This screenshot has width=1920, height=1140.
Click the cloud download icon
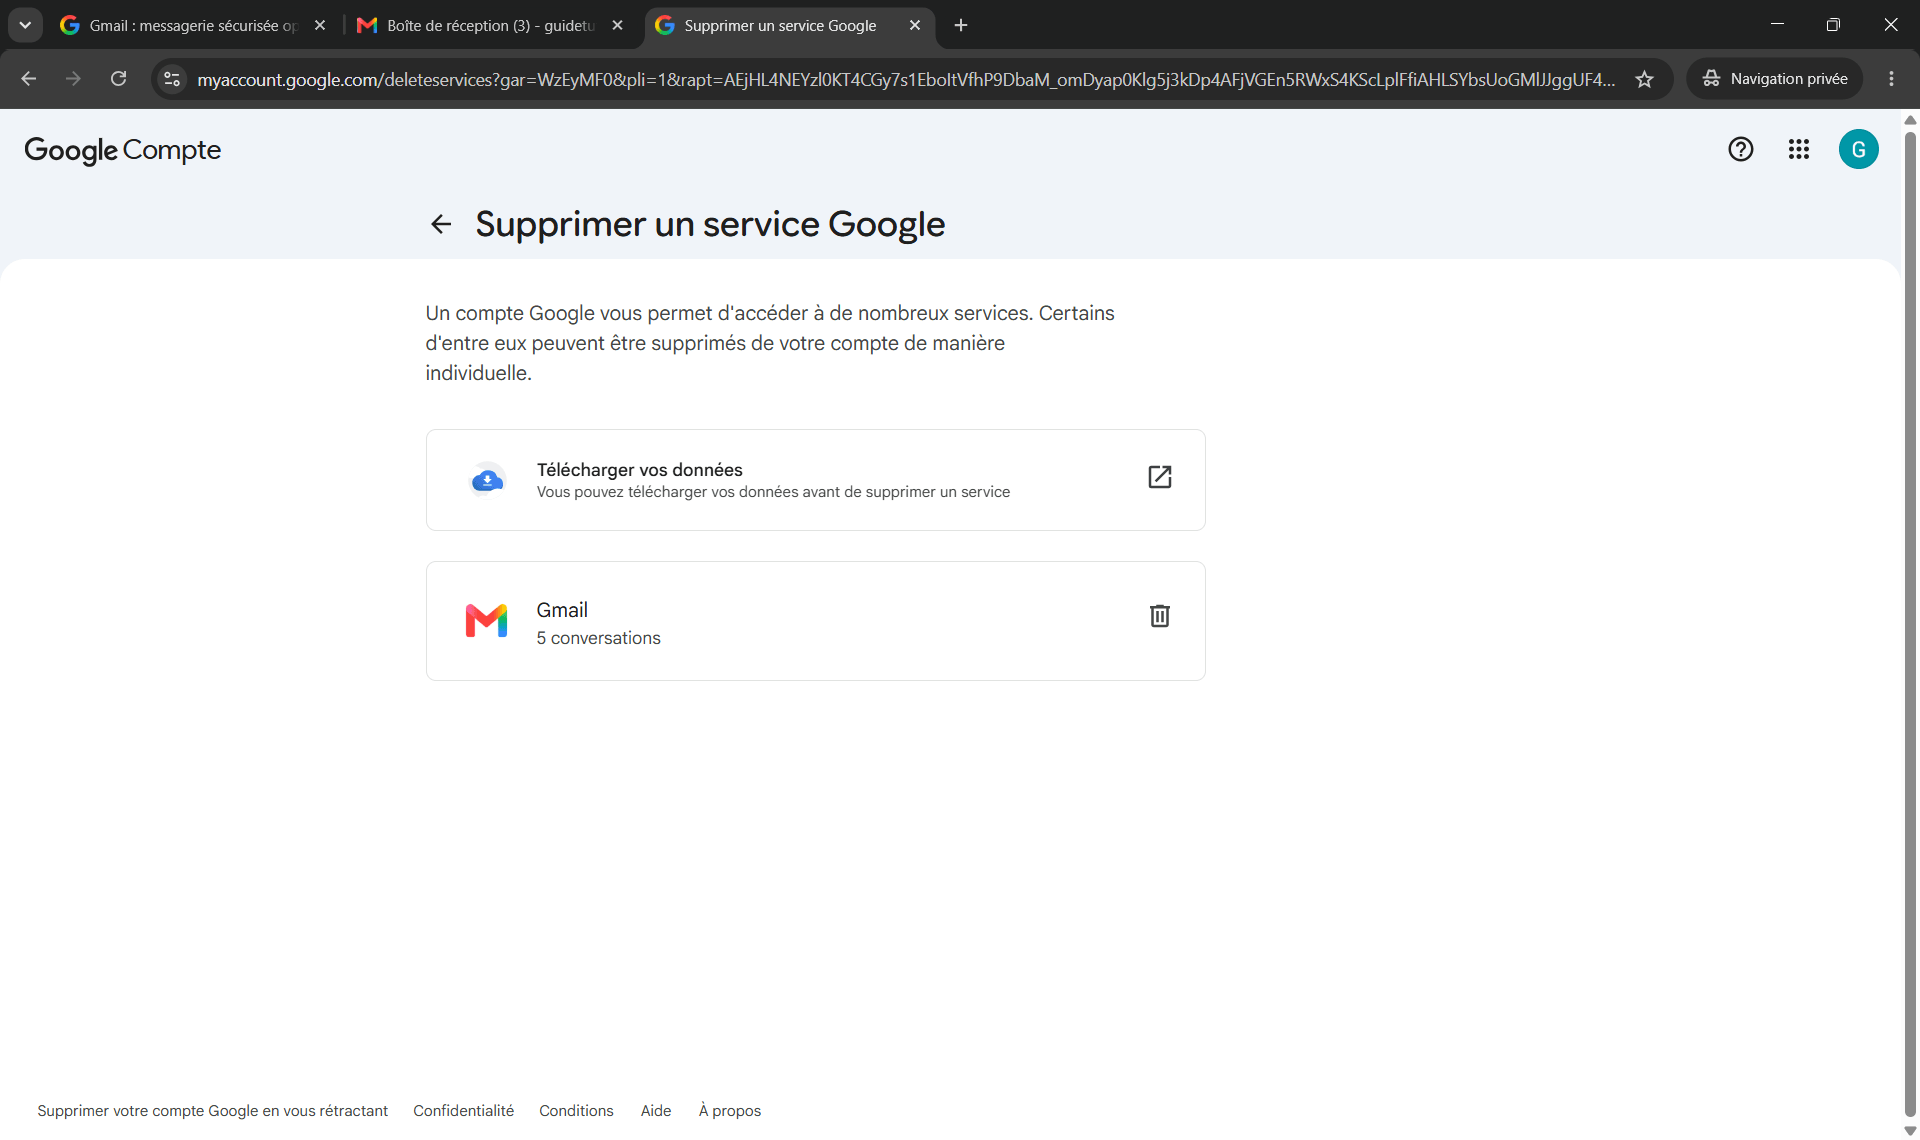(487, 481)
